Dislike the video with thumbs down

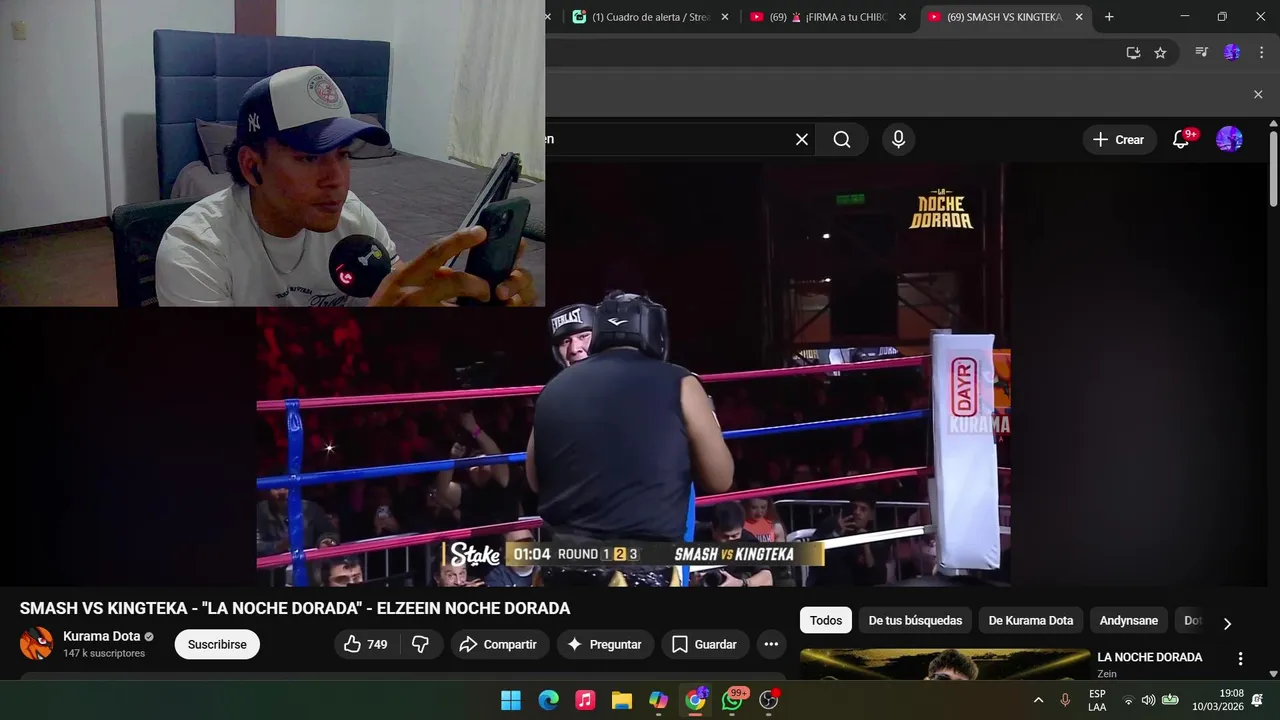[x=421, y=645]
